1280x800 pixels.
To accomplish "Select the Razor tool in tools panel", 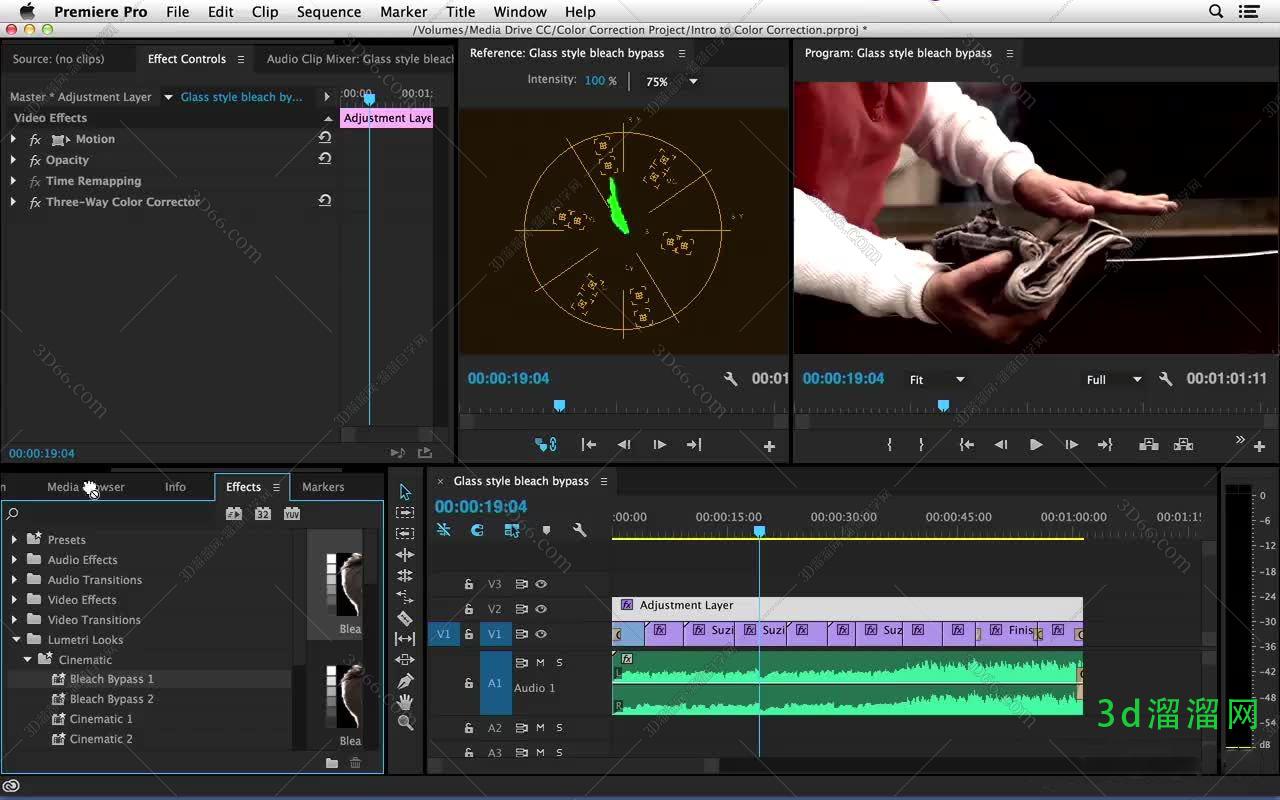I will (x=405, y=618).
